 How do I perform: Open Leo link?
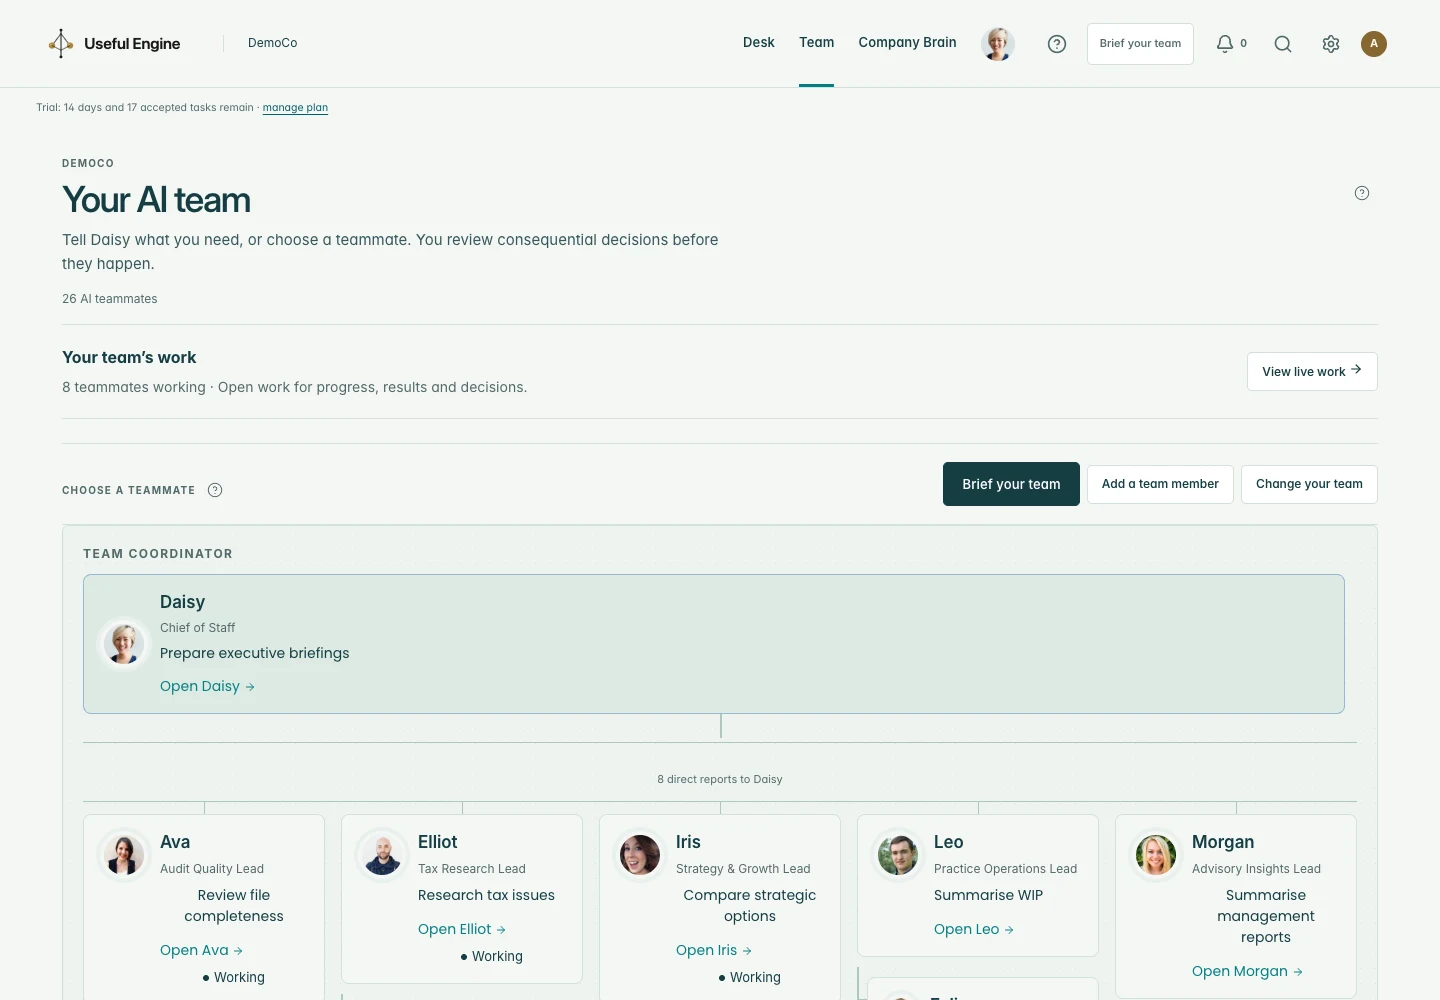coord(974,929)
